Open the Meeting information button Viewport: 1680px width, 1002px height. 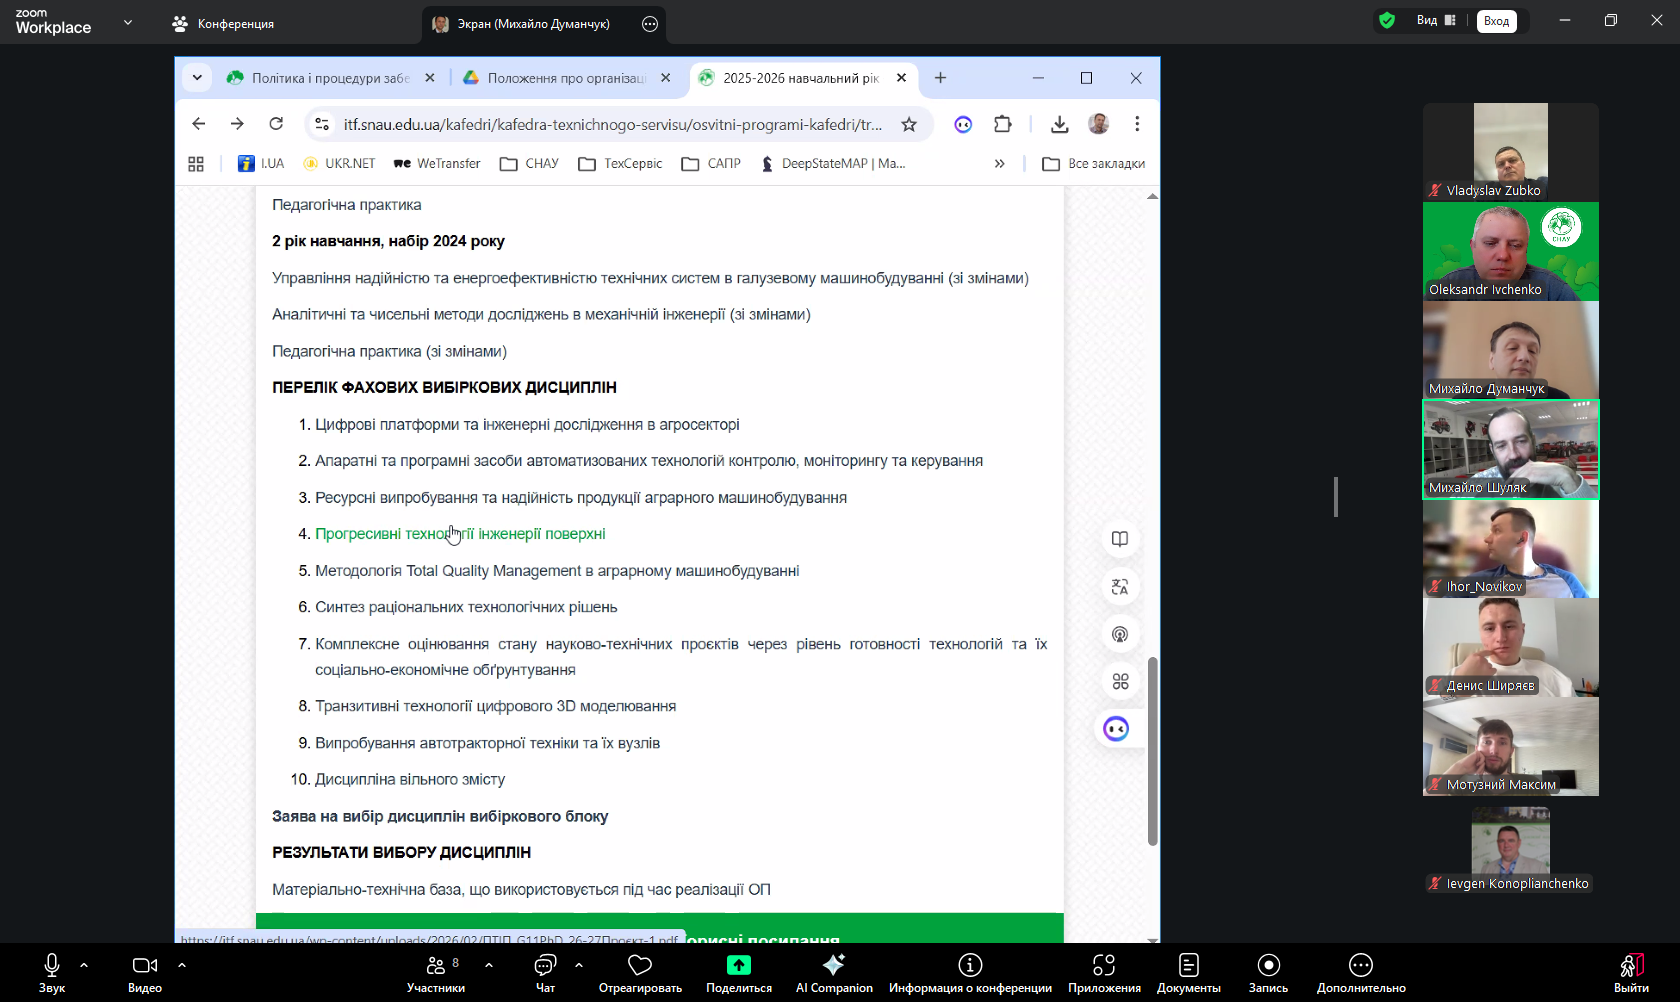[x=970, y=972]
